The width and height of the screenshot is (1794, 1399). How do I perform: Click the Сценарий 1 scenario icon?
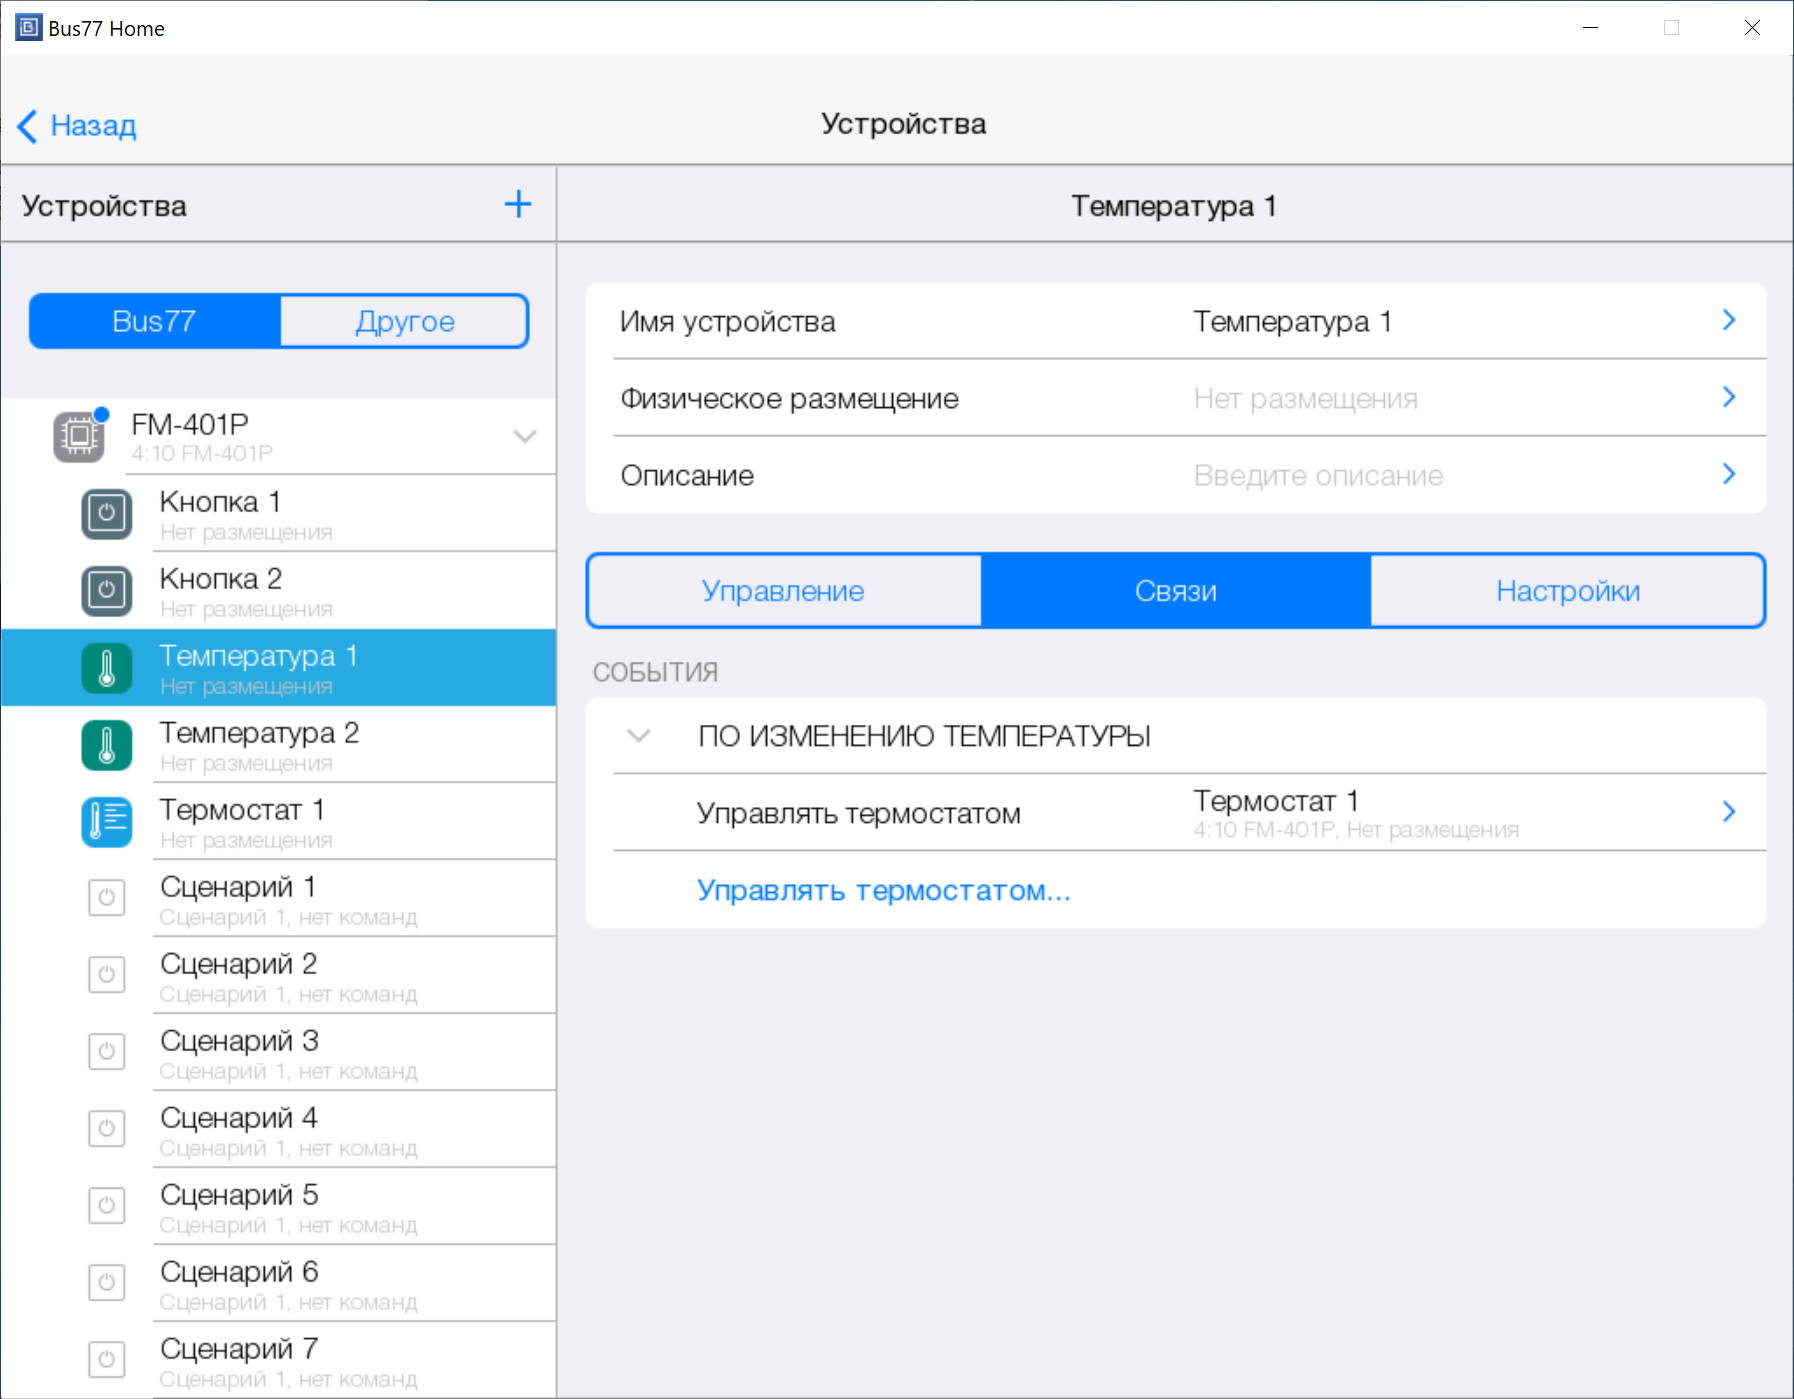pos(106,898)
